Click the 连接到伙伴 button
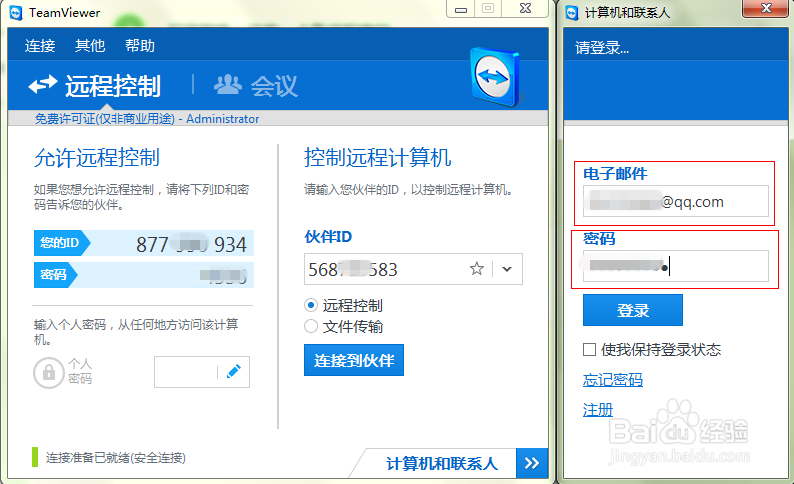The width and height of the screenshot is (794, 484). [x=354, y=360]
